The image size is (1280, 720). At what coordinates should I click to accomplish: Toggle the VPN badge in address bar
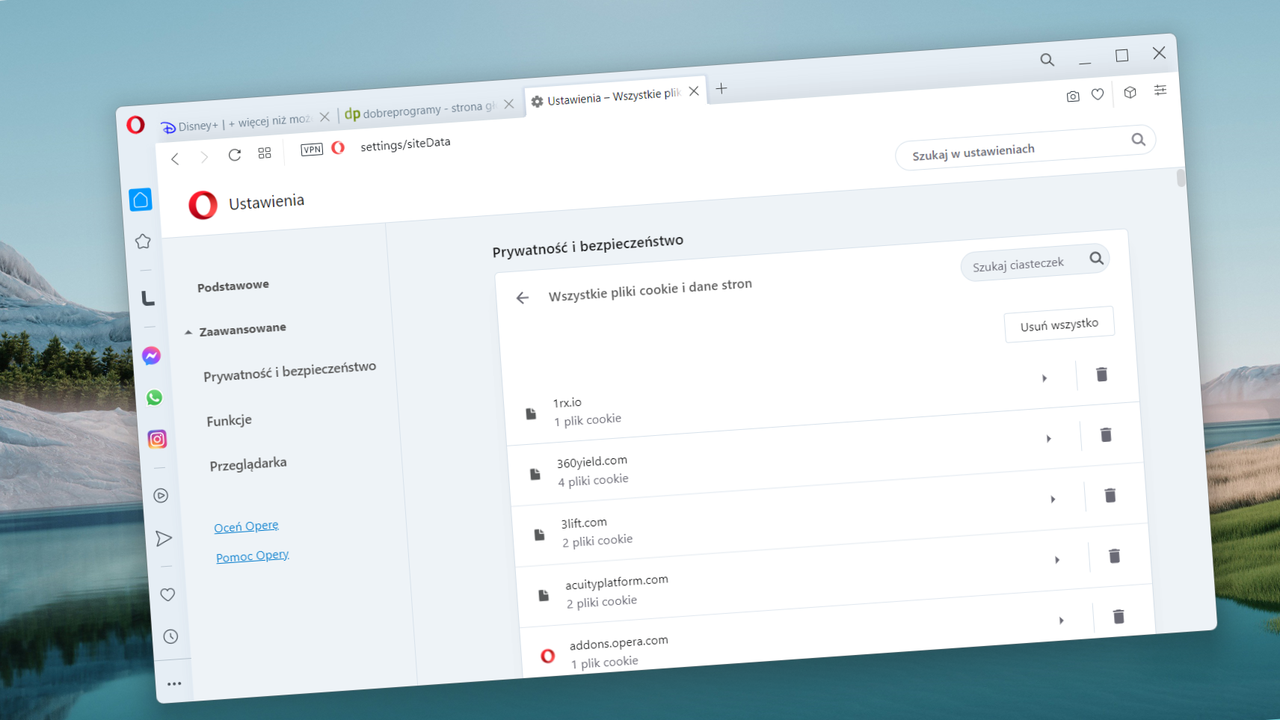pos(312,150)
